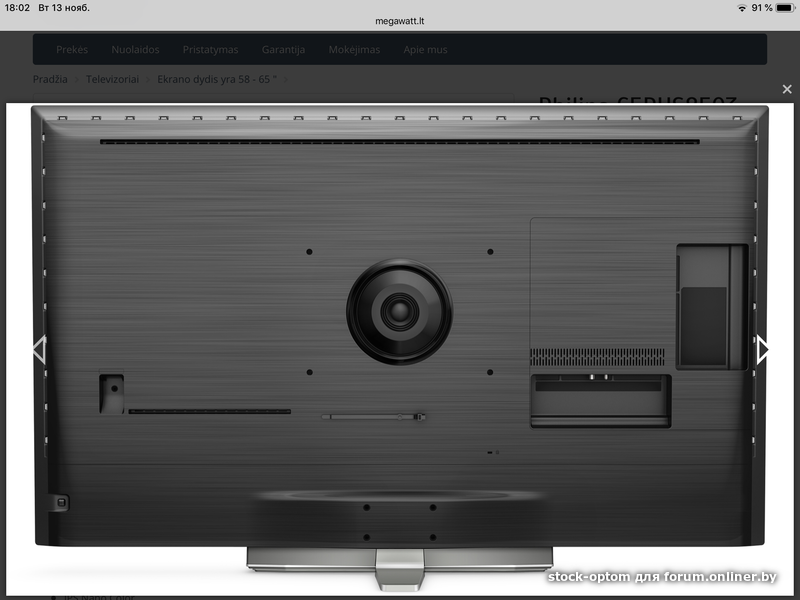Open the Pristatymas menu item
The image size is (800, 600).
click(x=210, y=49)
